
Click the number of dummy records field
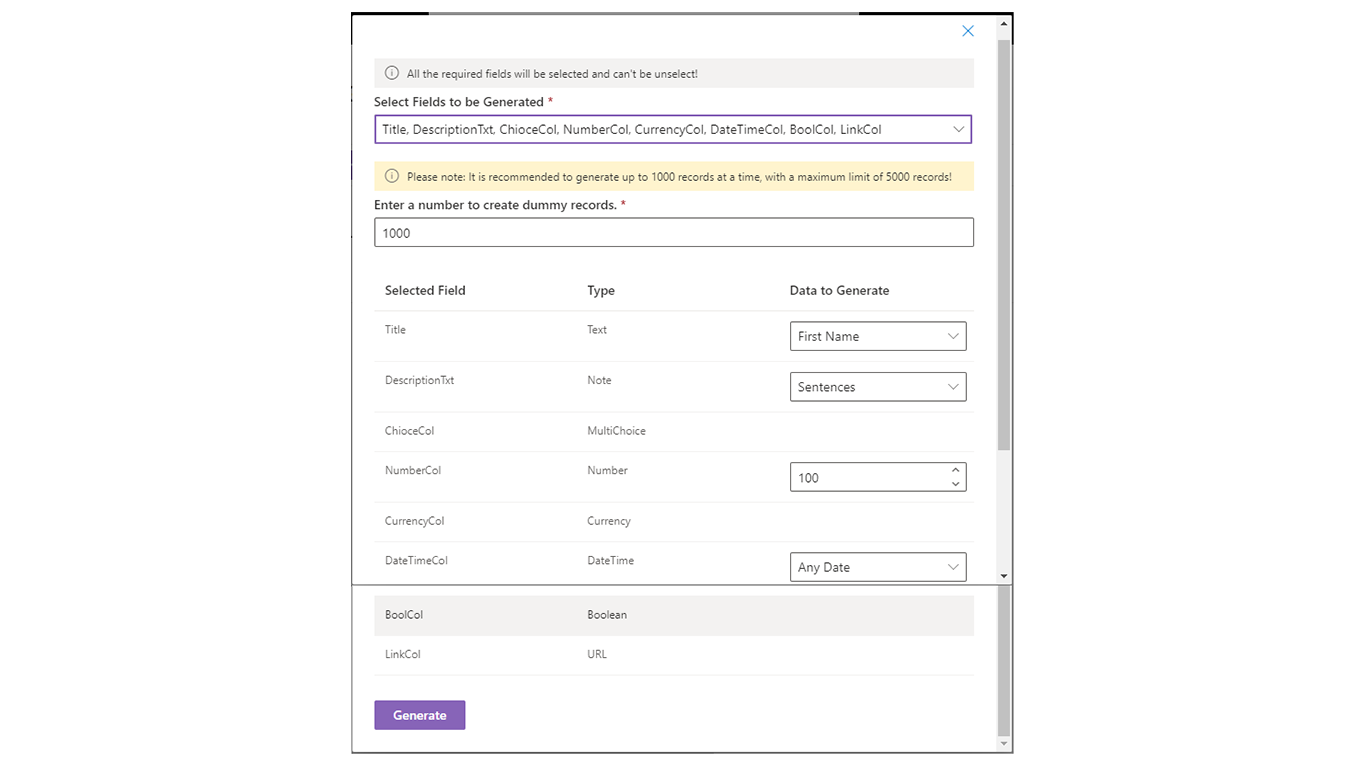[673, 232]
